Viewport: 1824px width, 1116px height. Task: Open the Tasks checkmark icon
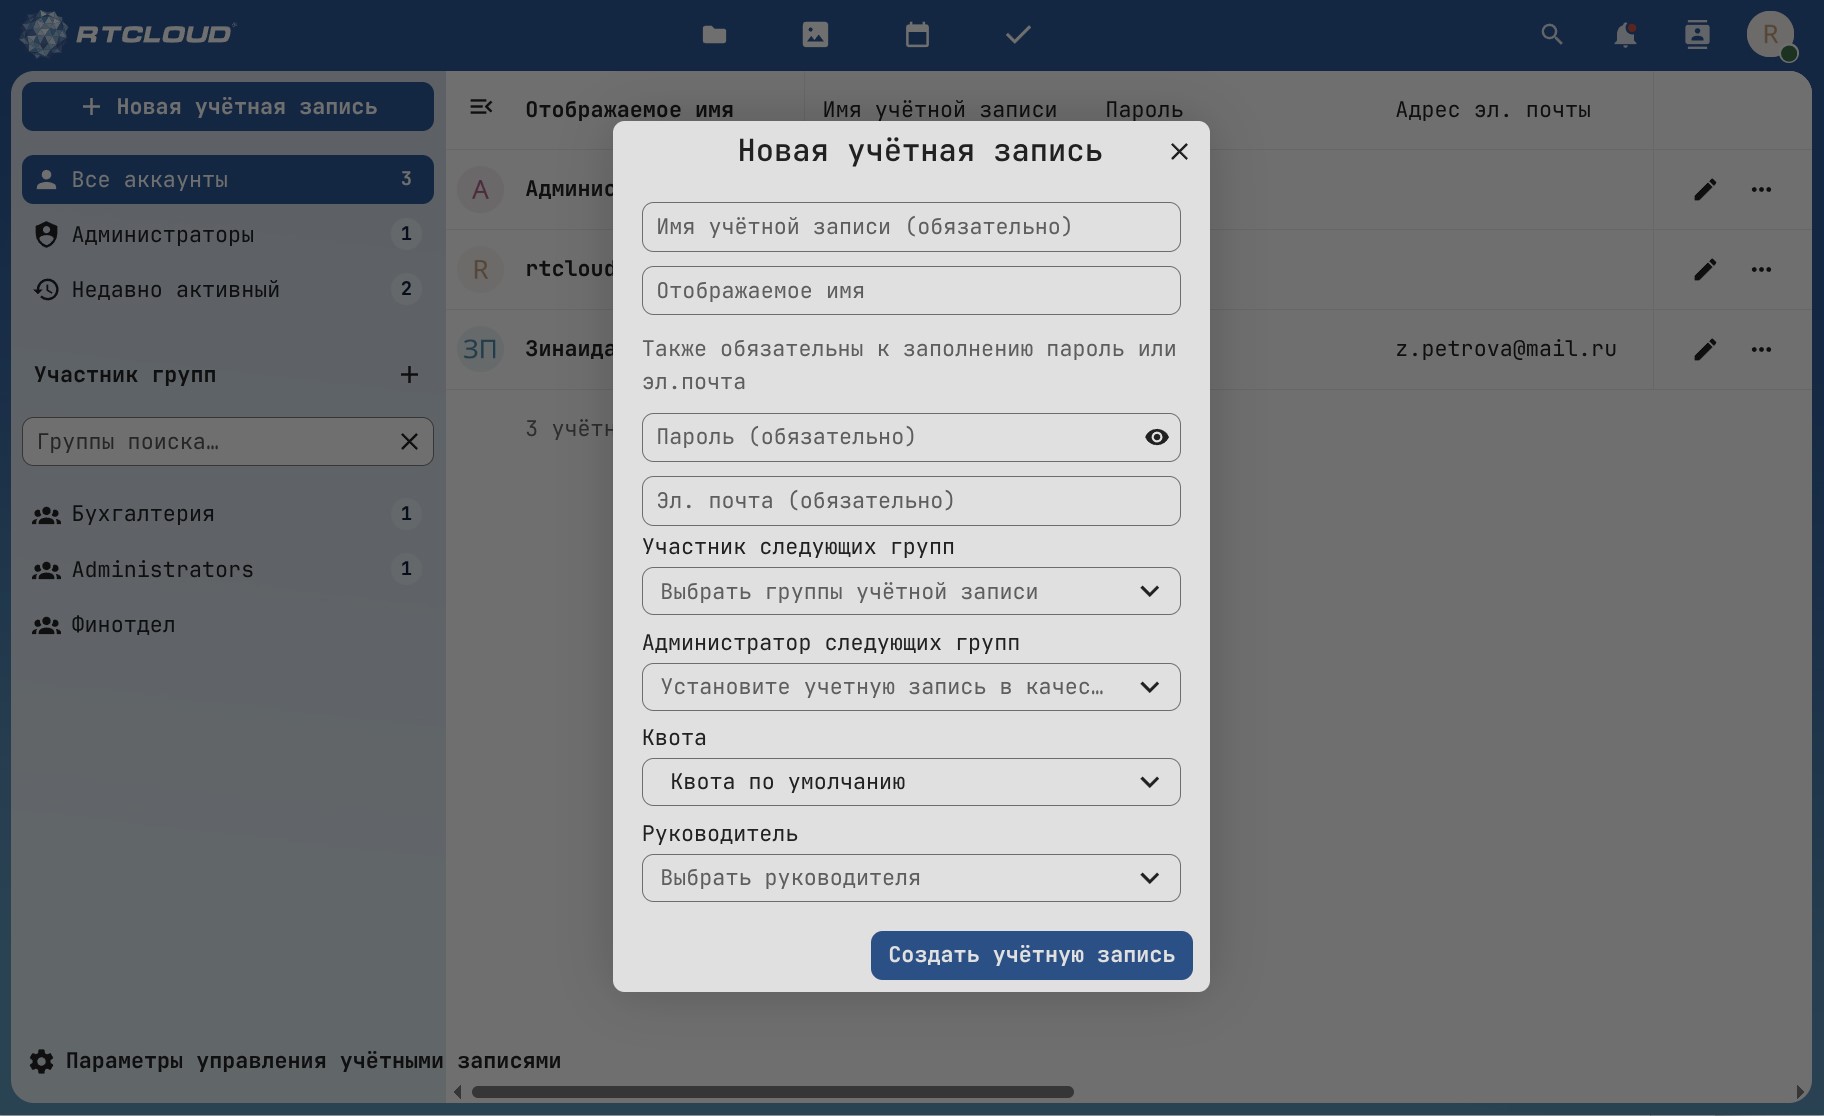pos(1018,35)
